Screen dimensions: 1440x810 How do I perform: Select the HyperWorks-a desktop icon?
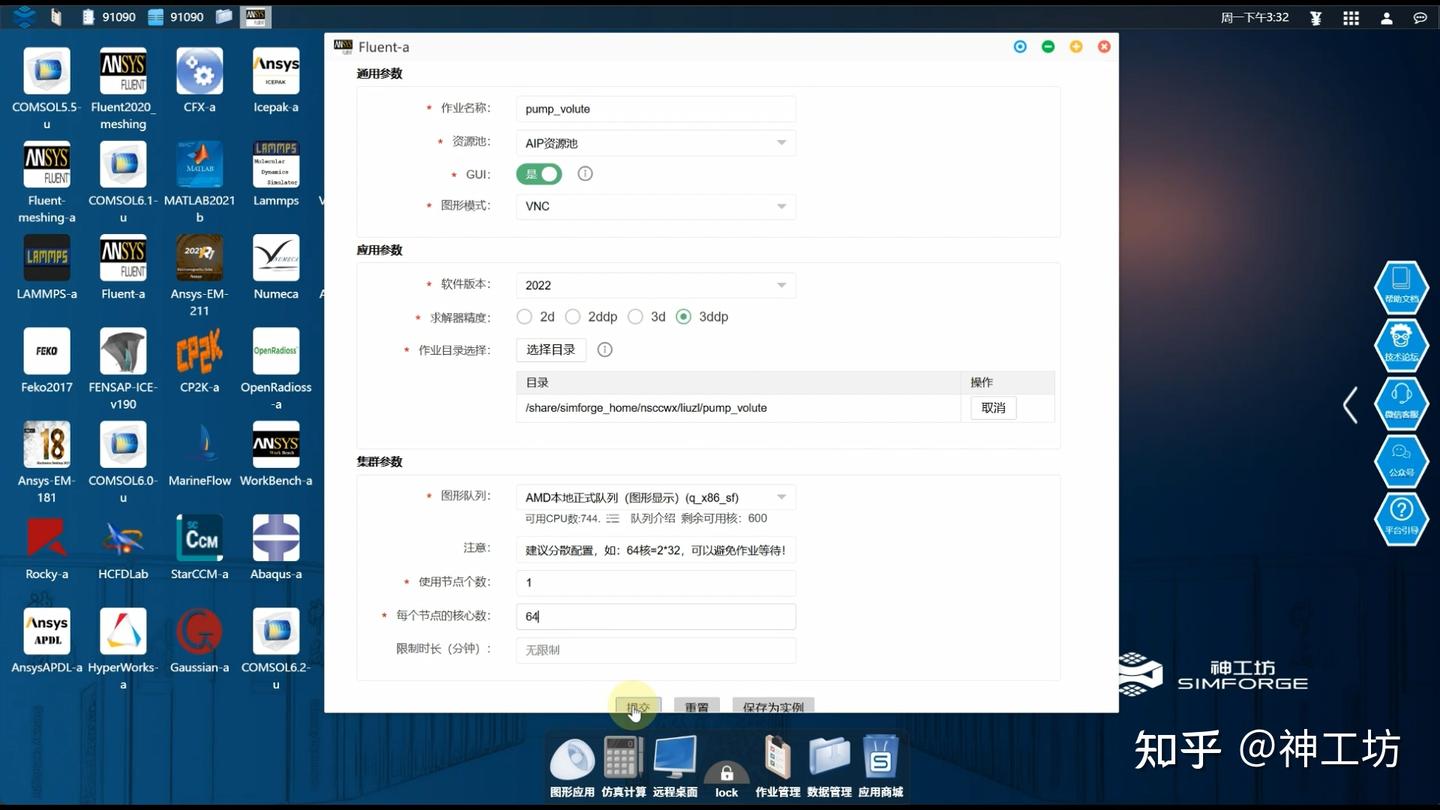click(123, 631)
